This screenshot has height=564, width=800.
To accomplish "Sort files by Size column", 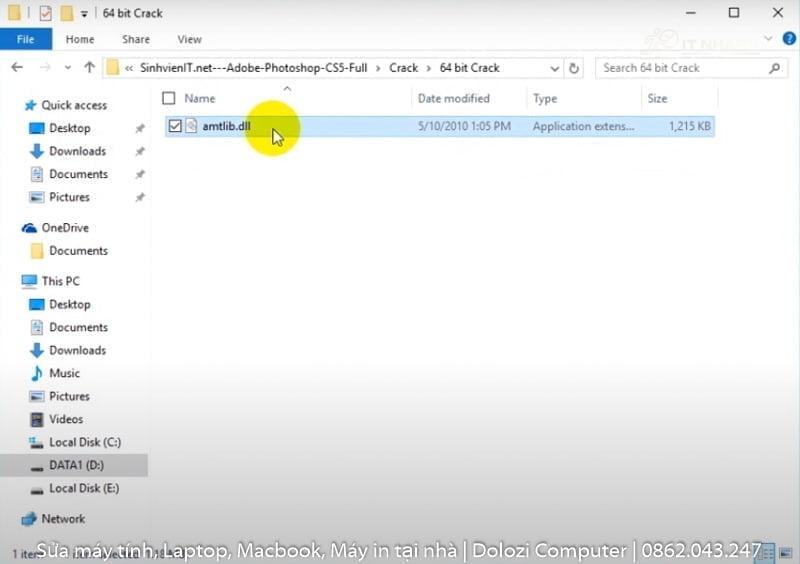I will (x=657, y=99).
